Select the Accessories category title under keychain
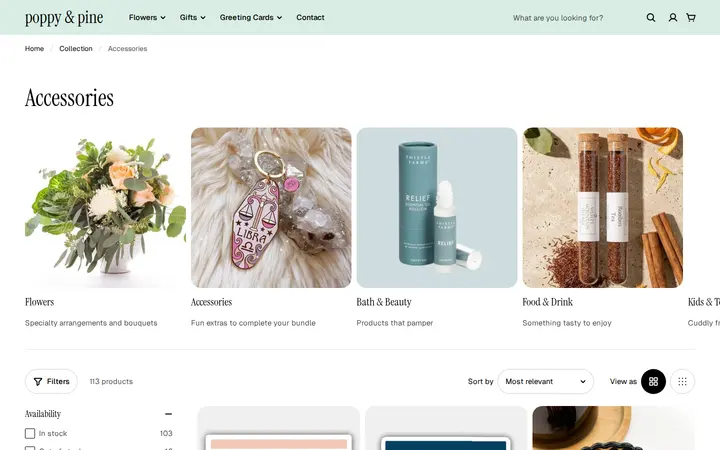 tap(211, 302)
